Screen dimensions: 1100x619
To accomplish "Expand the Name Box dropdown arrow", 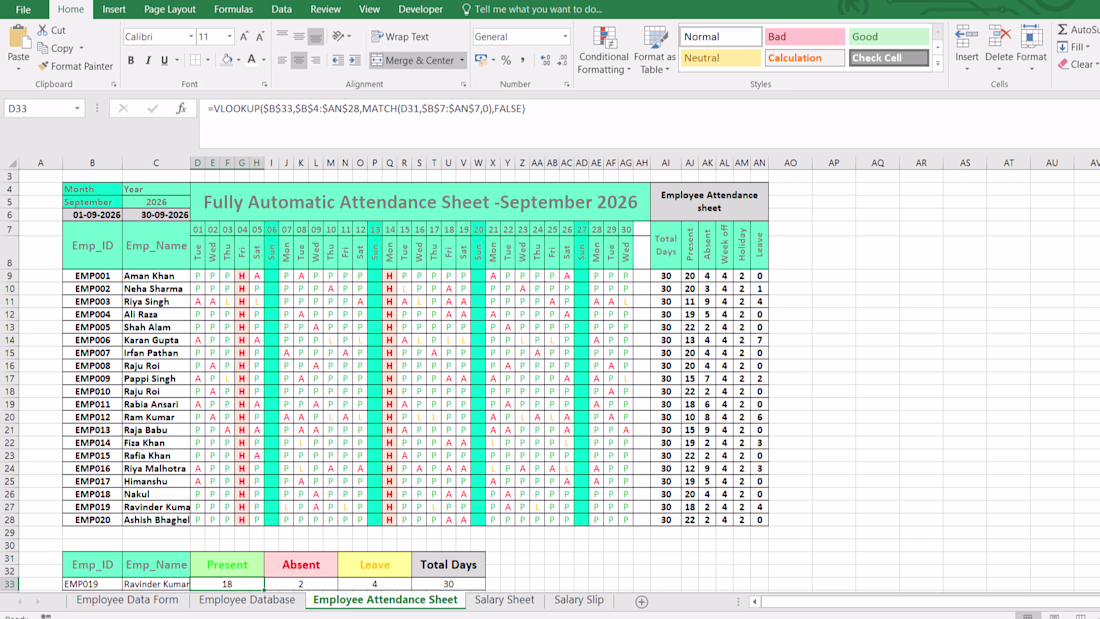I will point(77,109).
